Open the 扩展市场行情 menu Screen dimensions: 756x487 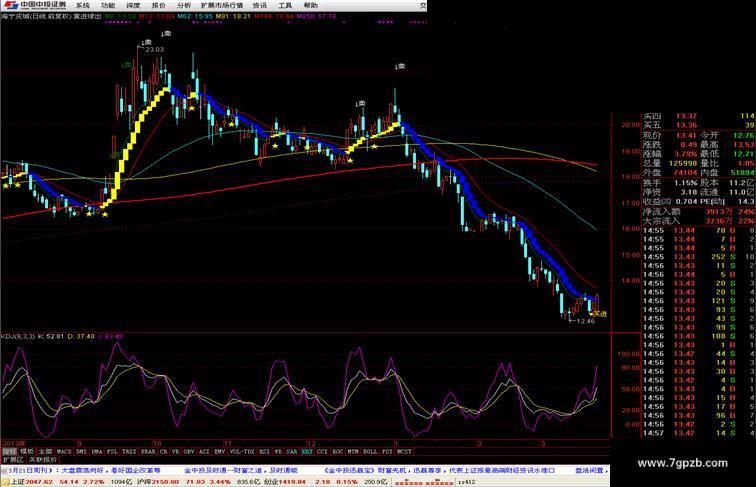tap(222, 5)
